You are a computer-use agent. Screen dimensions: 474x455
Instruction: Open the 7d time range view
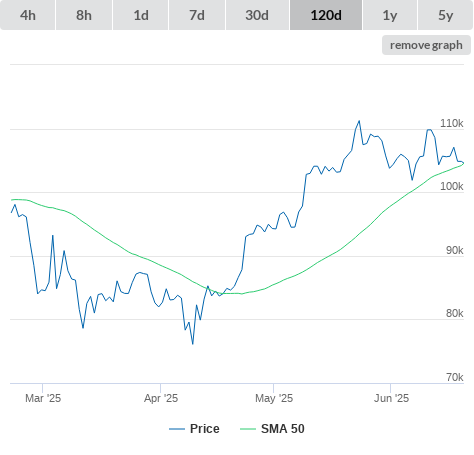coord(197,15)
